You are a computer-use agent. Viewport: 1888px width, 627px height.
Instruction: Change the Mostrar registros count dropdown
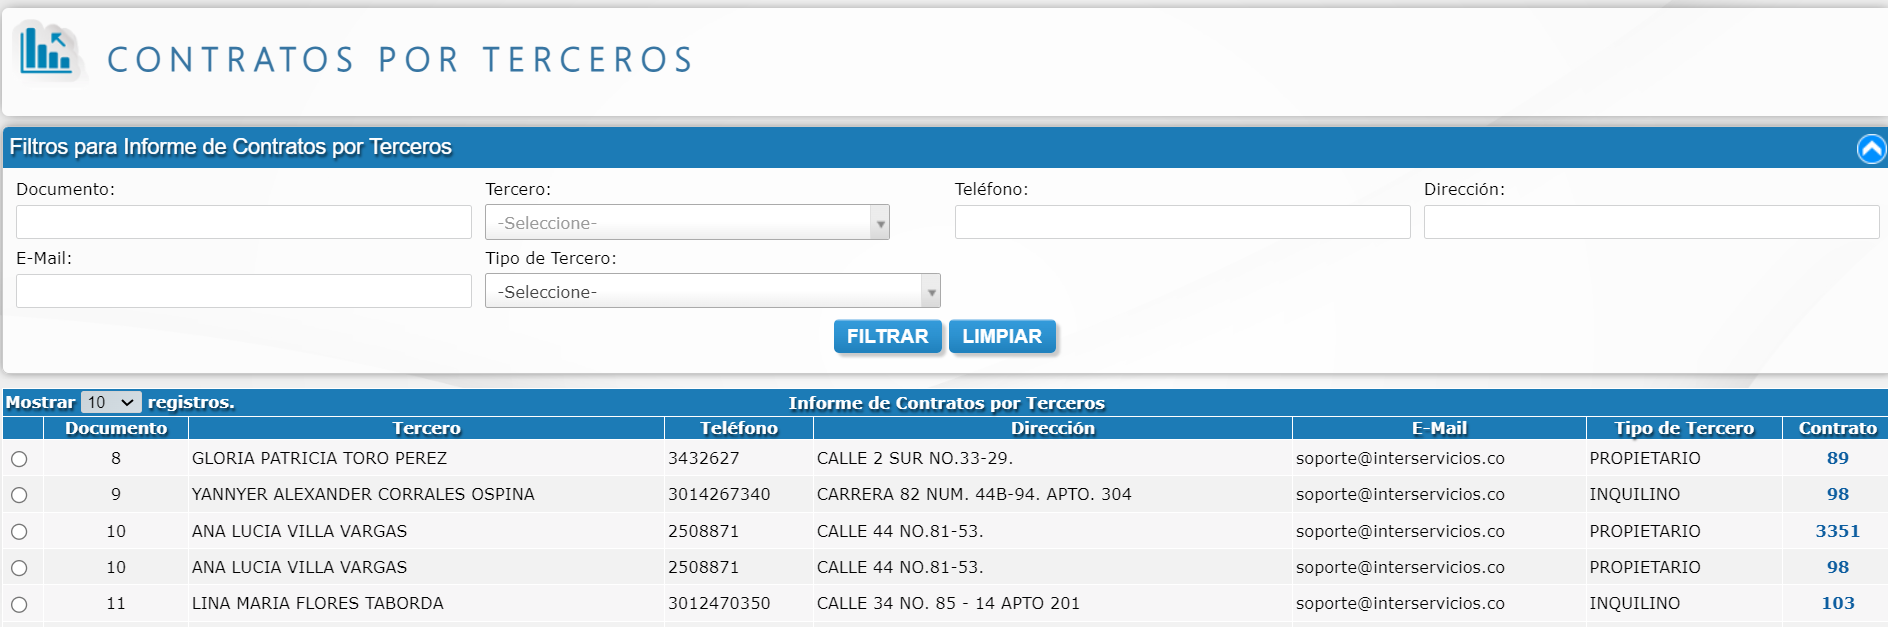[x=111, y=402]
